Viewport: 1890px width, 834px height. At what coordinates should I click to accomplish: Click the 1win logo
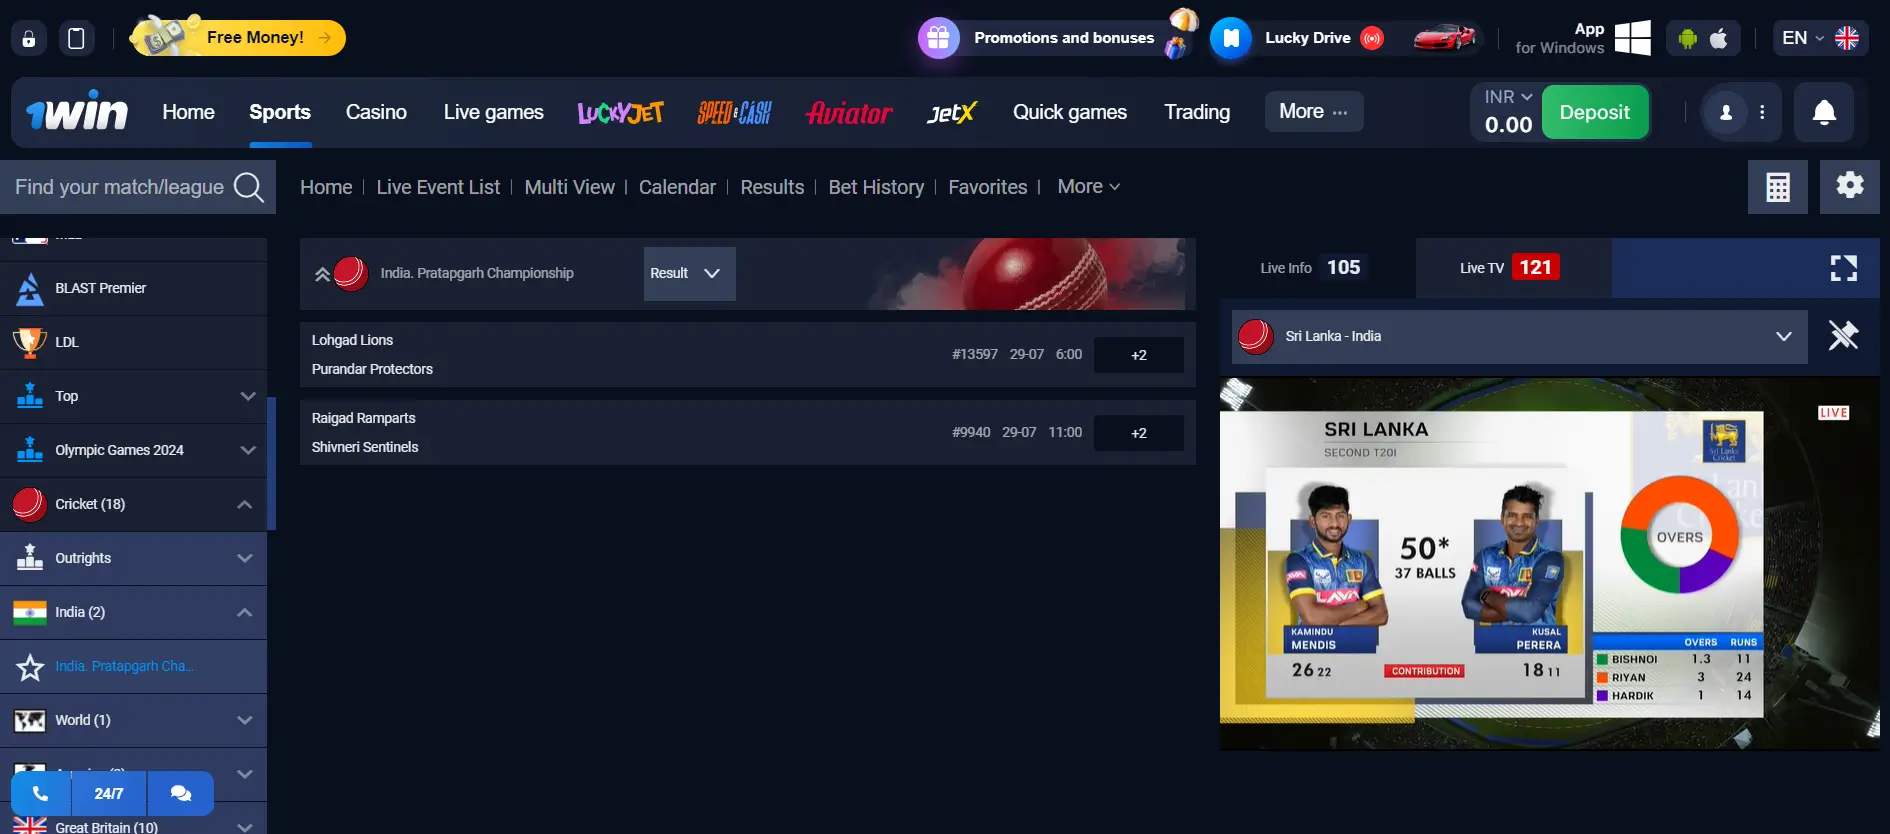point(77,112)
